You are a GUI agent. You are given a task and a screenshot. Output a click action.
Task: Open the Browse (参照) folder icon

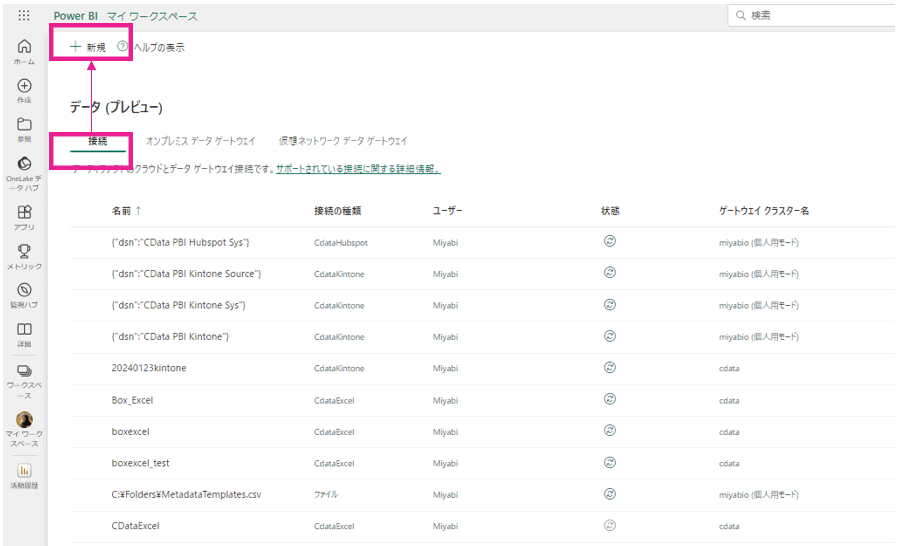pyautogui.click(x=24, y=129)
